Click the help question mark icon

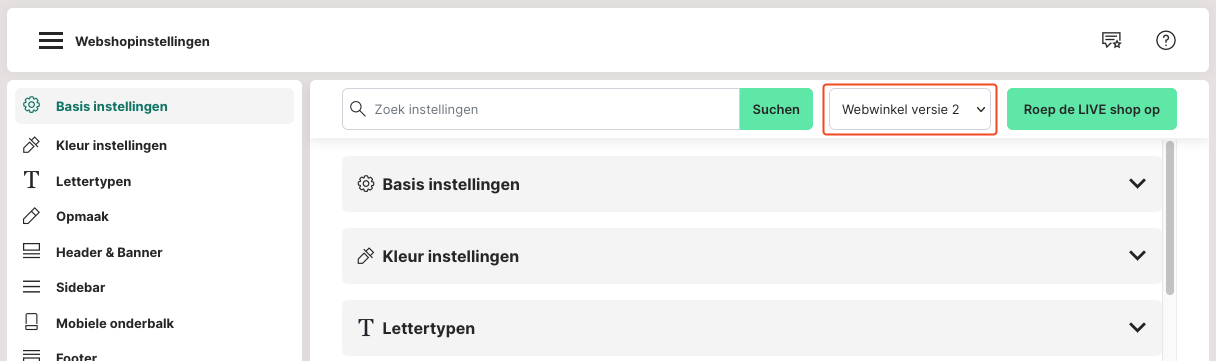1166,41
